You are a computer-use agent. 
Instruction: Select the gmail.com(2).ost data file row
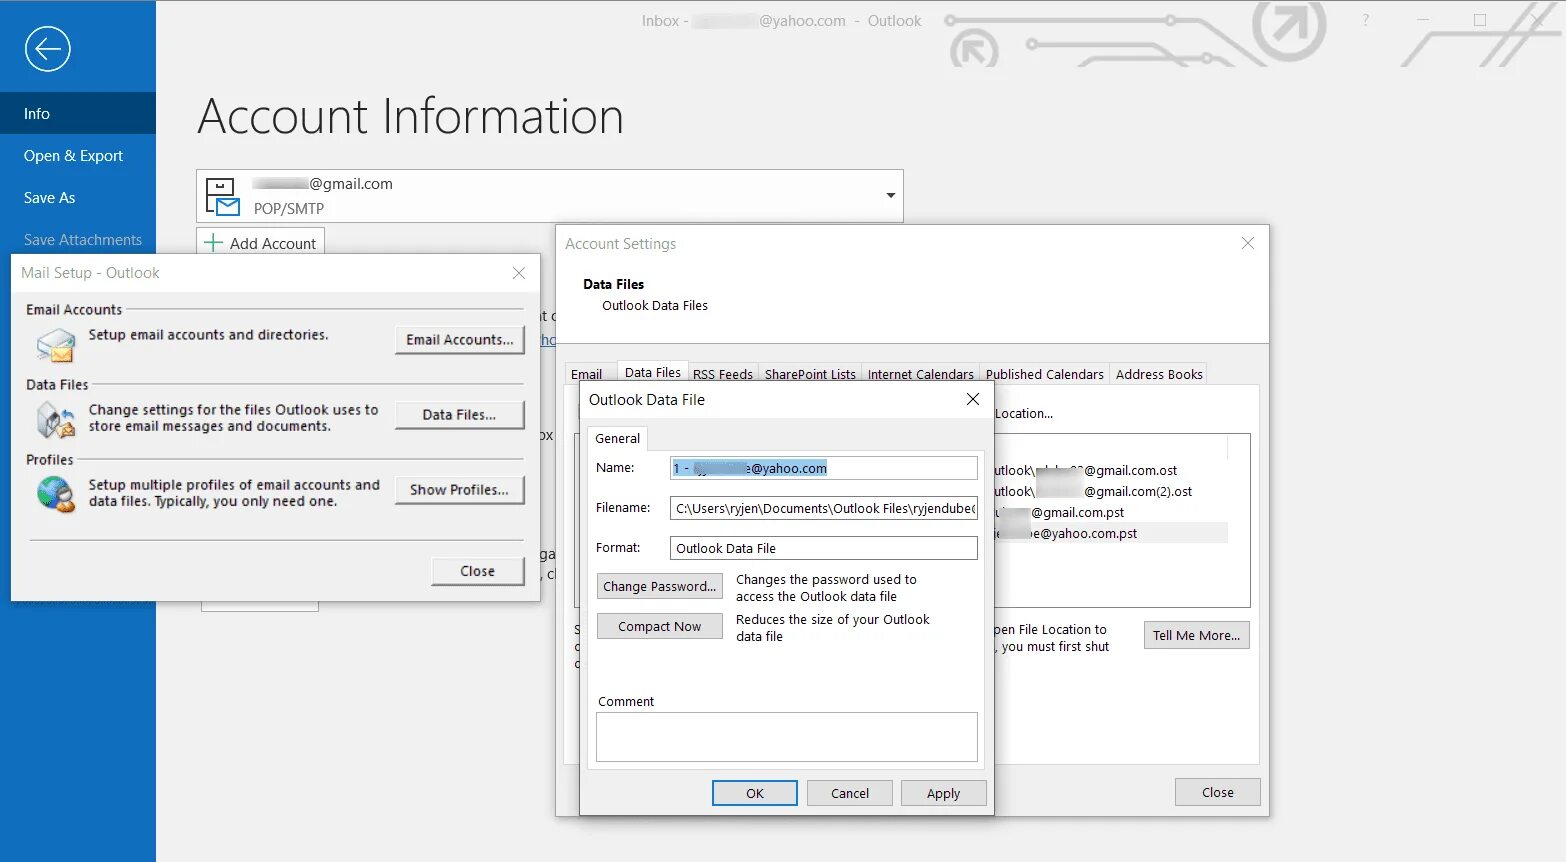tap(1111, 491)
